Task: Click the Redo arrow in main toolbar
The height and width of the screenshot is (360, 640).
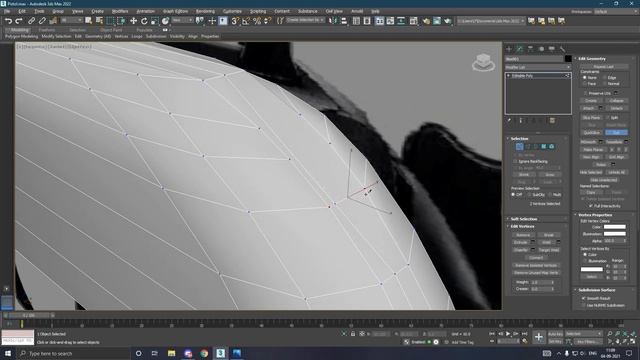Action: 19,21
